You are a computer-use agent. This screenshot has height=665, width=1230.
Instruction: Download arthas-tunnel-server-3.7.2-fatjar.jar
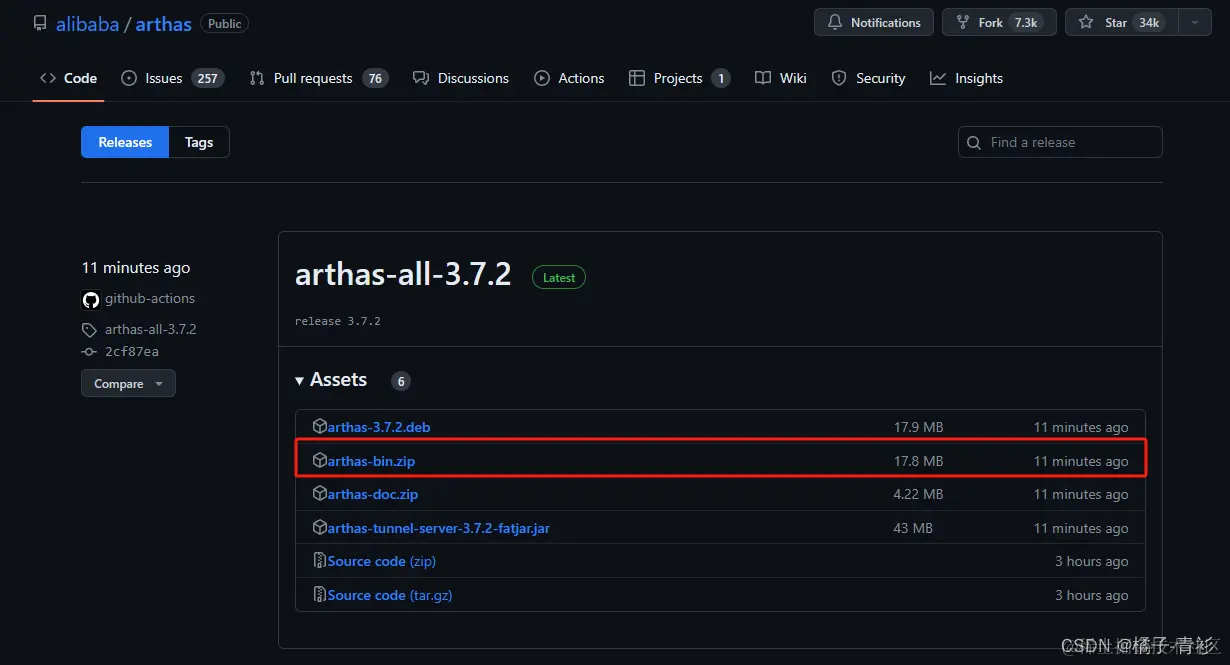[x=439, y=528]
